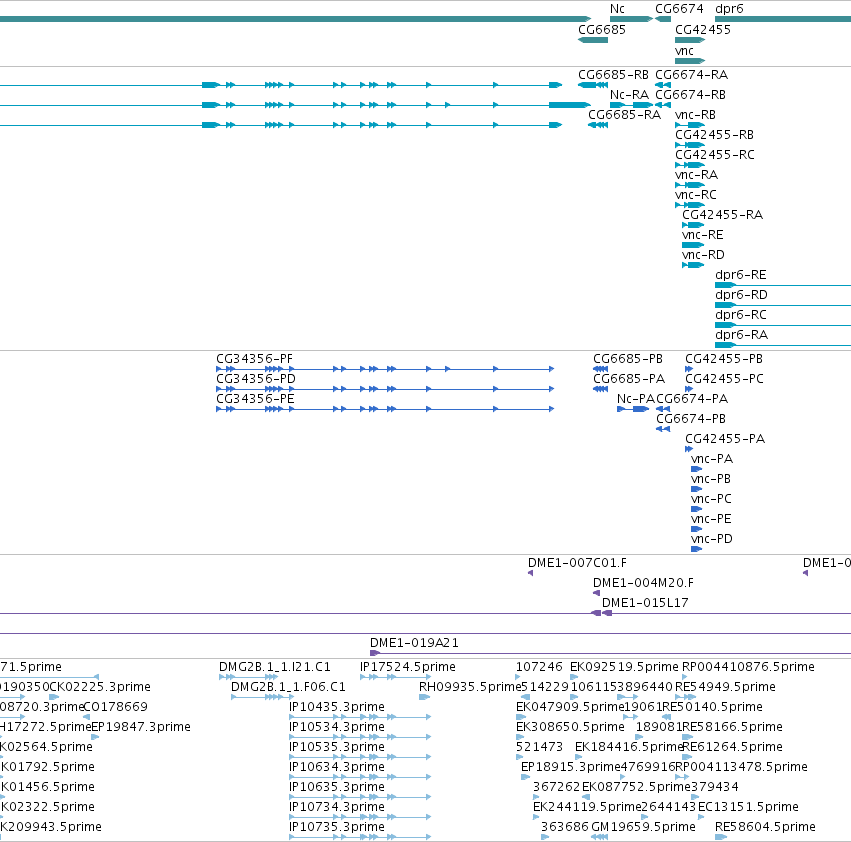Select protein CG42455-PA
The image size is (851, 842).
[725, 439]
